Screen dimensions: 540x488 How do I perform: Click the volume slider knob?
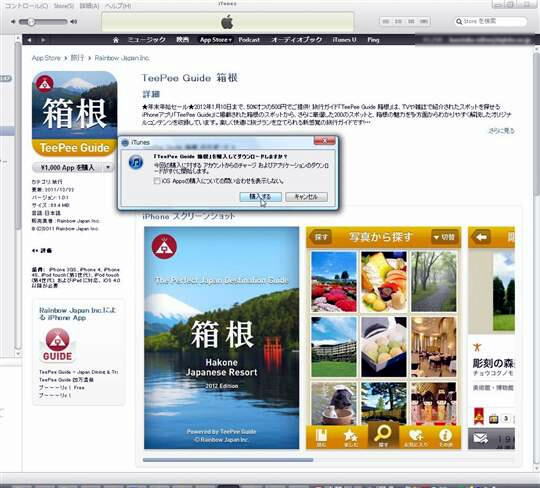point(31,22)
